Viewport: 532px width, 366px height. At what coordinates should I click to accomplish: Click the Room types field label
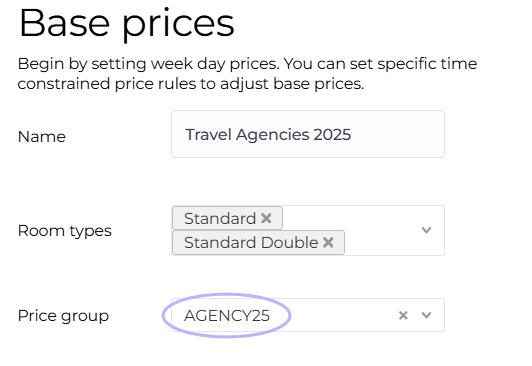click(64, 231)
